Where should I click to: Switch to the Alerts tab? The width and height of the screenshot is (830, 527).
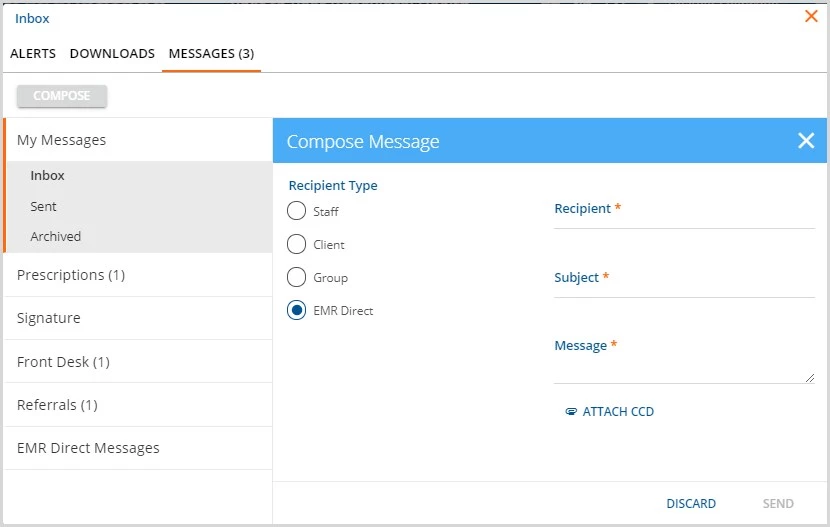[33, 53]
